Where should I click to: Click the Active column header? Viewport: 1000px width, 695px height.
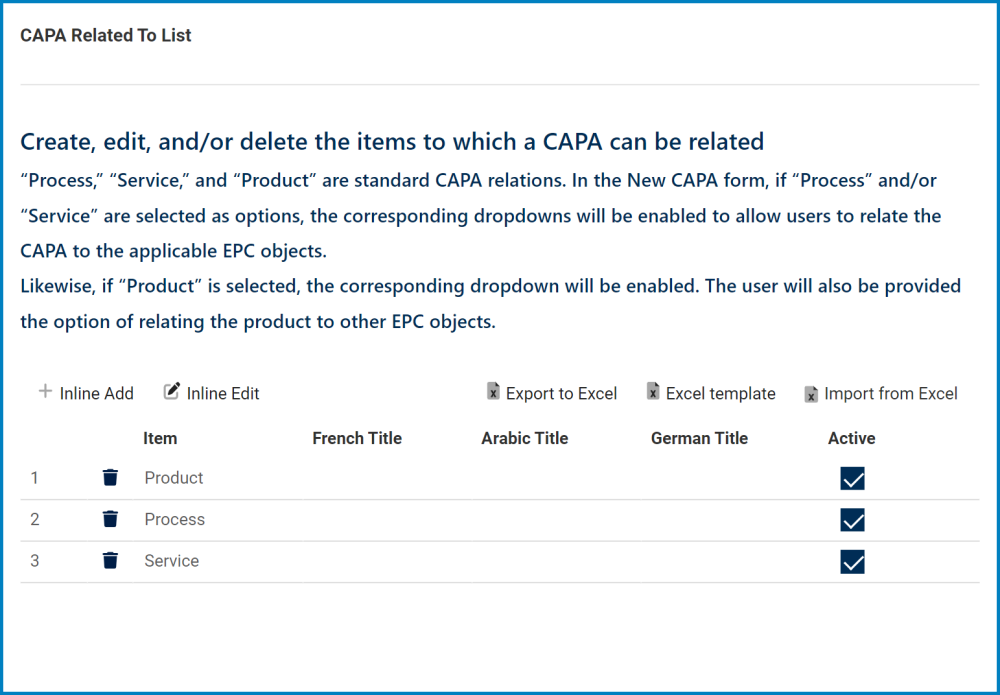(x=851, y=438)
